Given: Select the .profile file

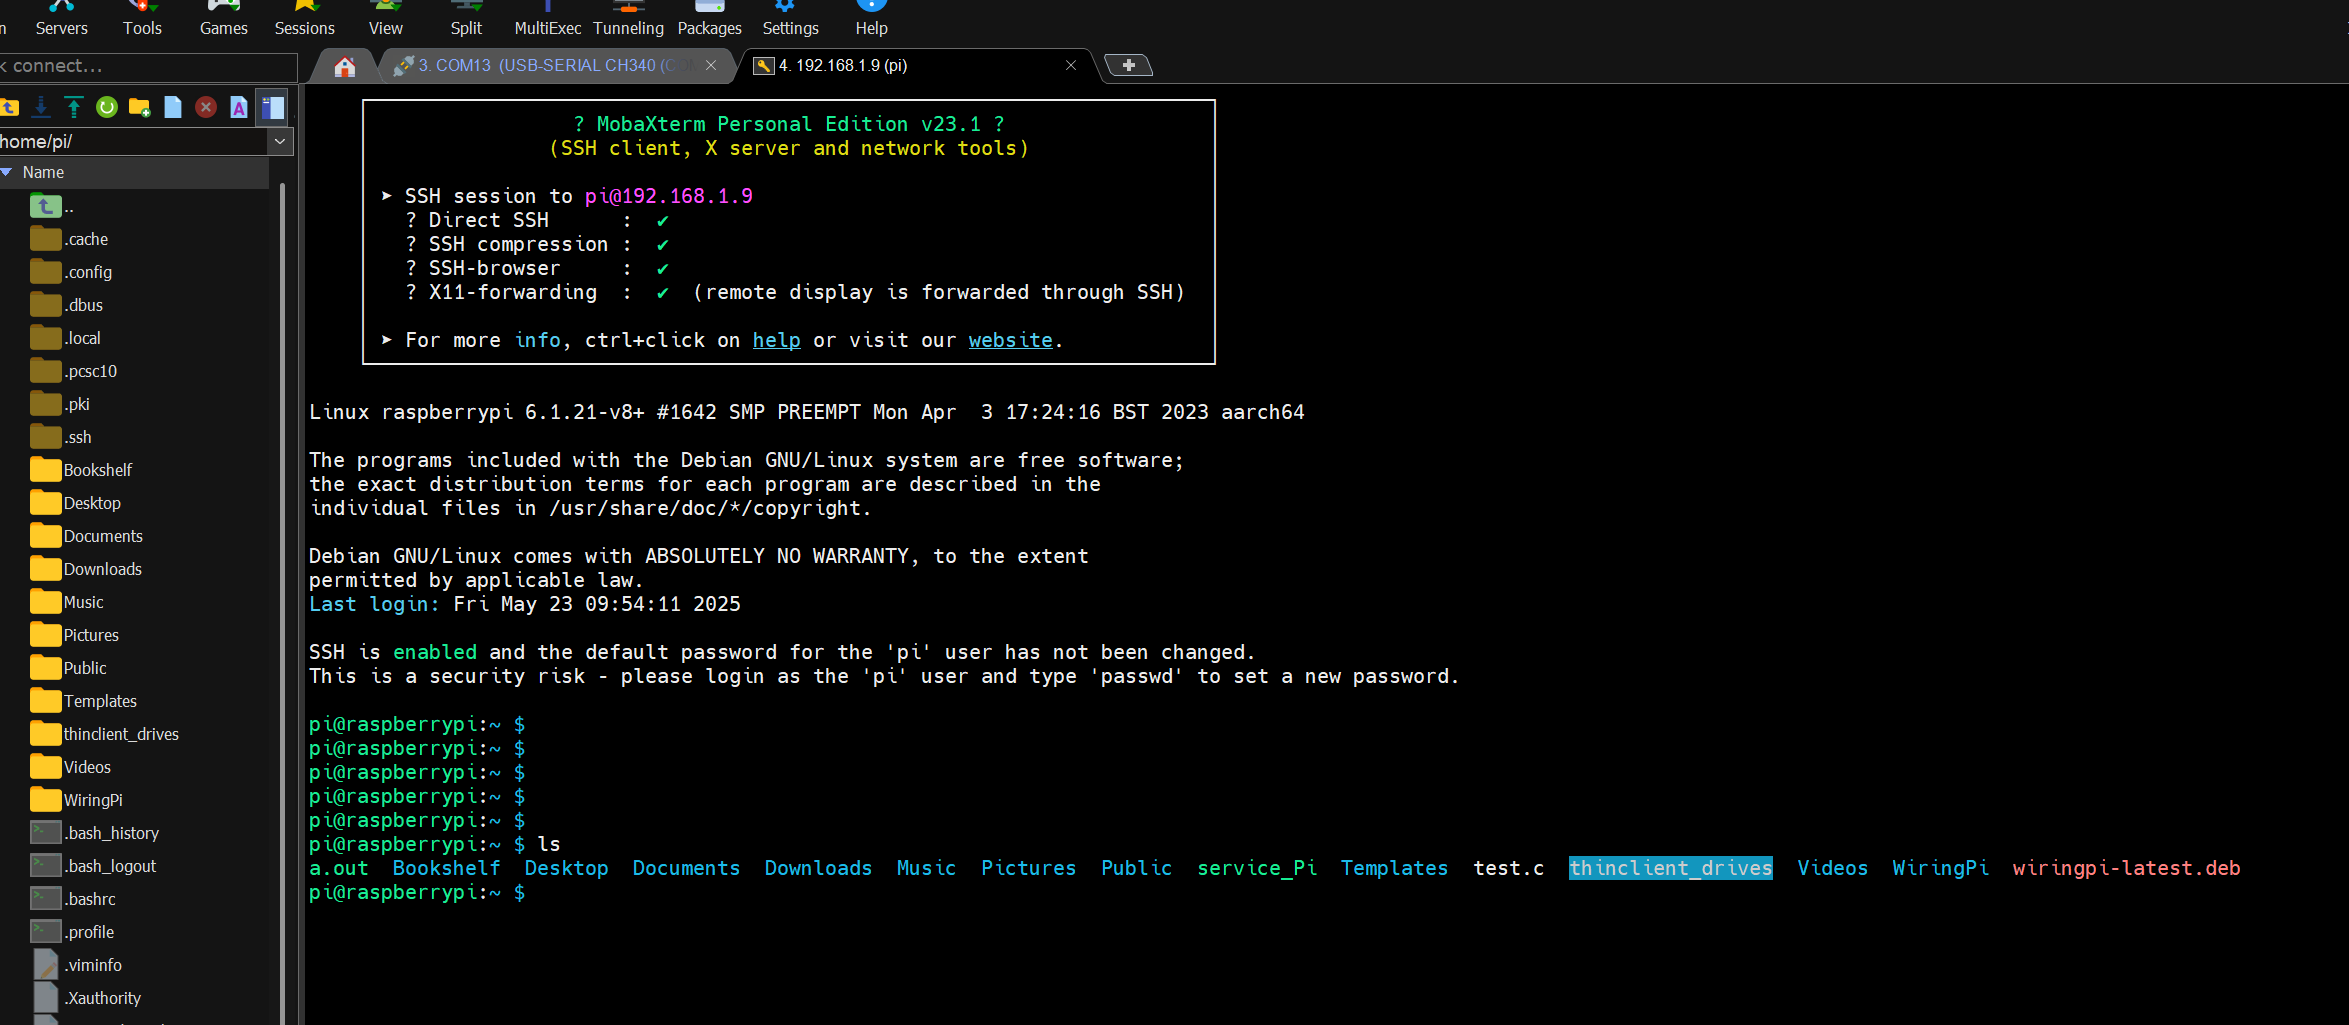Looking at the screenshot, I should pos(72,932).
